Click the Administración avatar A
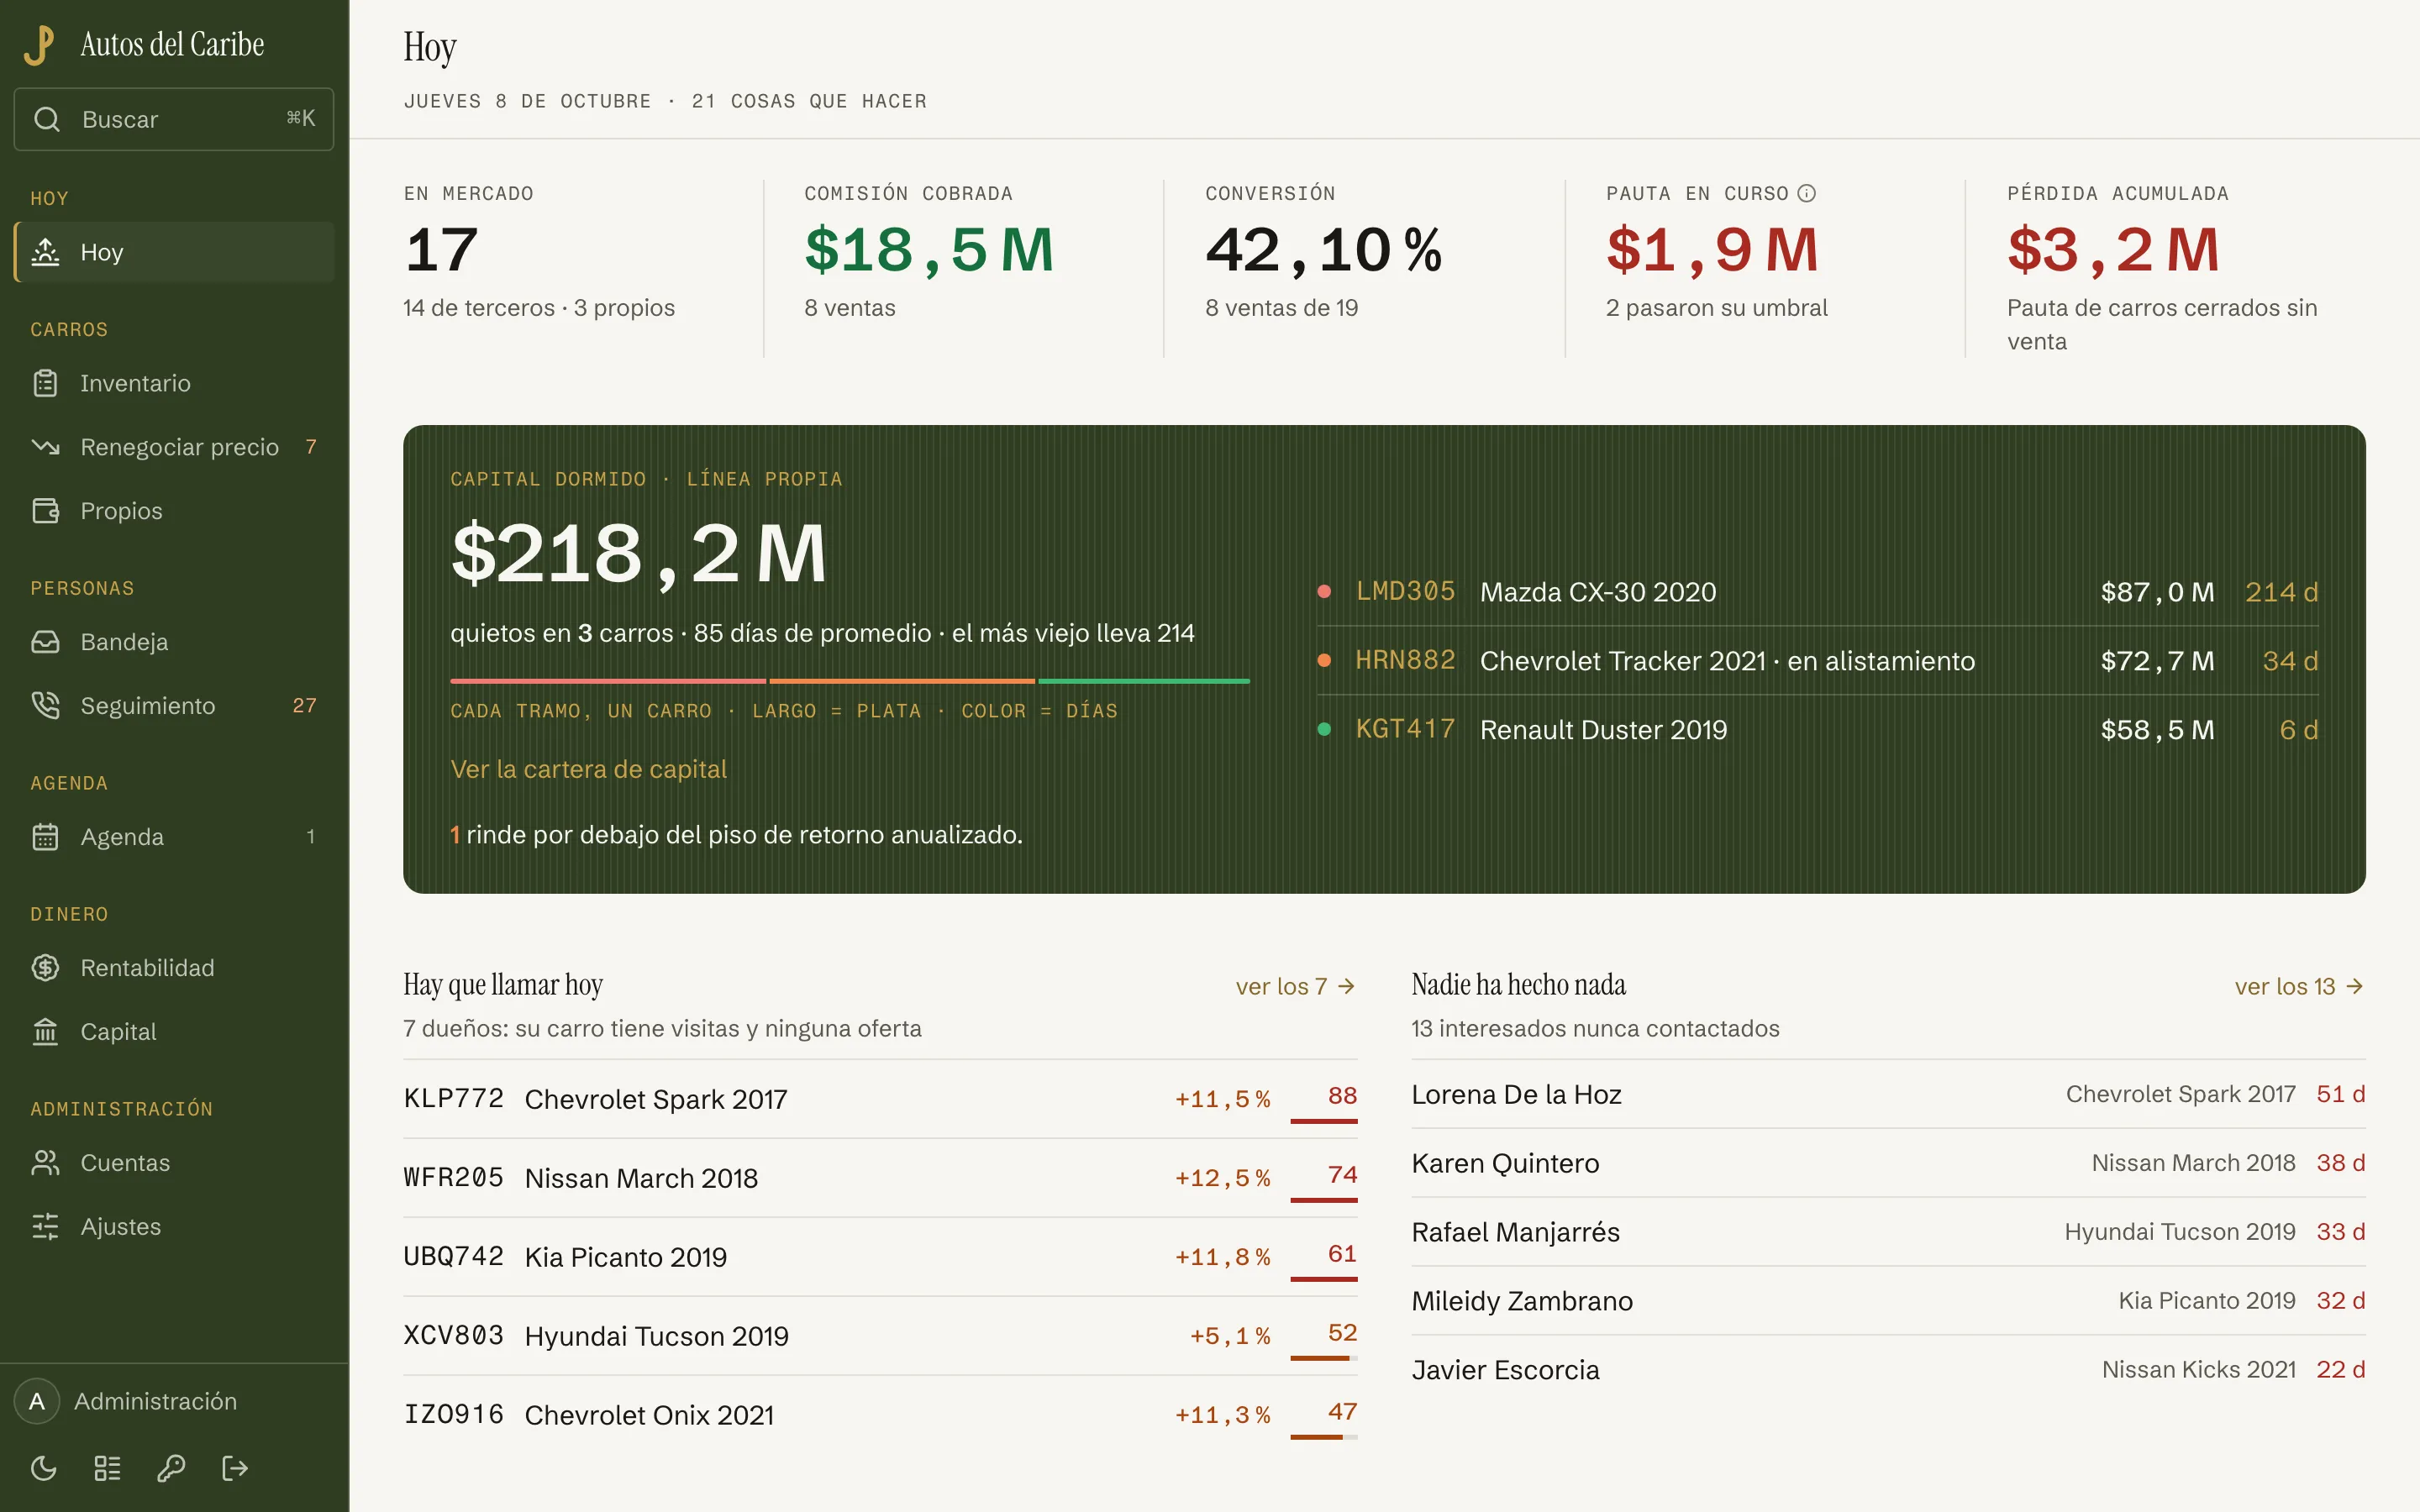The height and width of the screenshot is (1512, 2420). [37, 1401]
